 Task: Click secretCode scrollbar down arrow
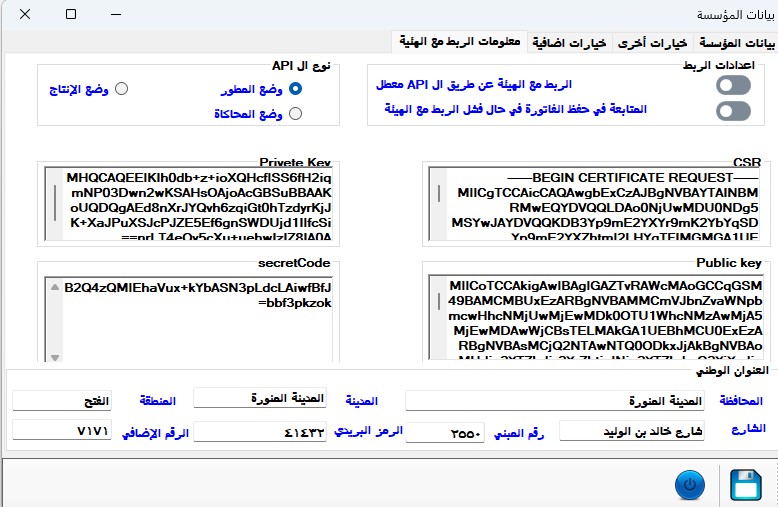coord(55,357)
